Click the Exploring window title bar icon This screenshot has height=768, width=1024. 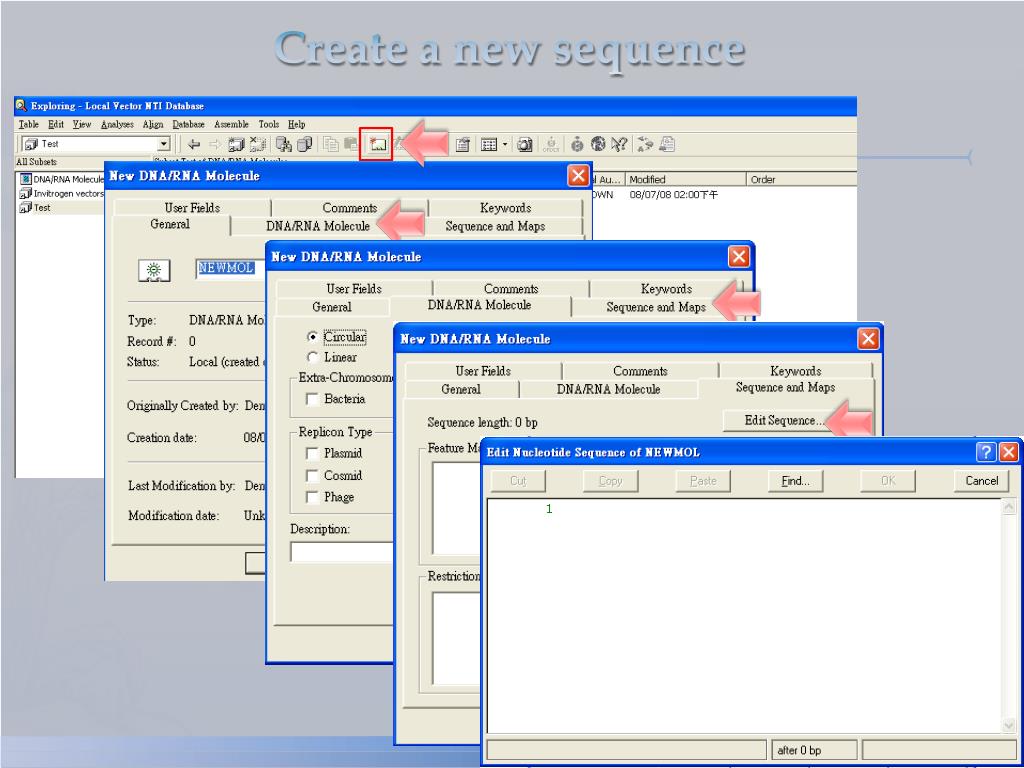click(x=21, y=106)
